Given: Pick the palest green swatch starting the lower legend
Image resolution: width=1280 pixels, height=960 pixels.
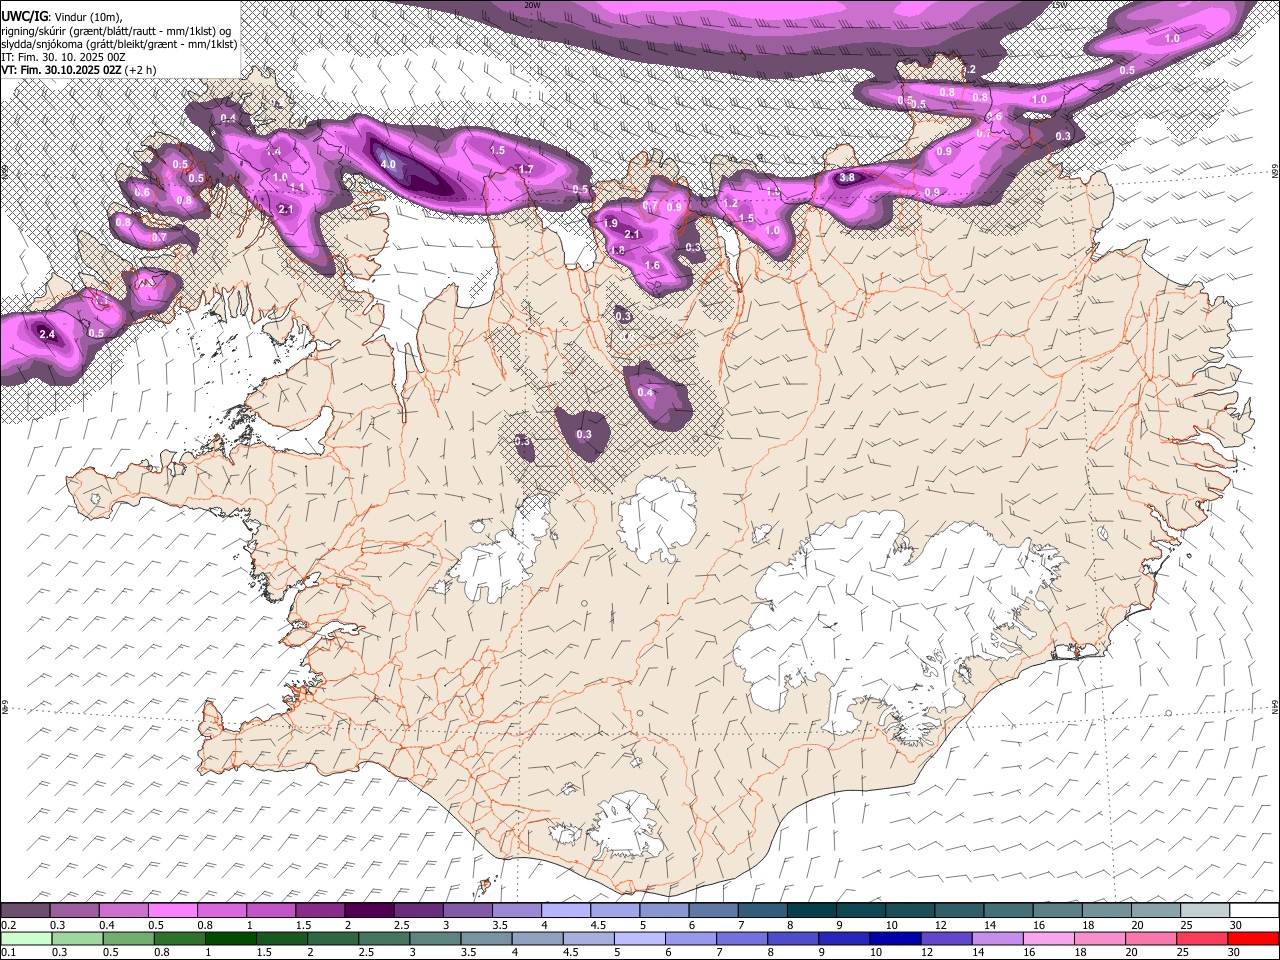Looking at the screenshot, I should (25, 938).
